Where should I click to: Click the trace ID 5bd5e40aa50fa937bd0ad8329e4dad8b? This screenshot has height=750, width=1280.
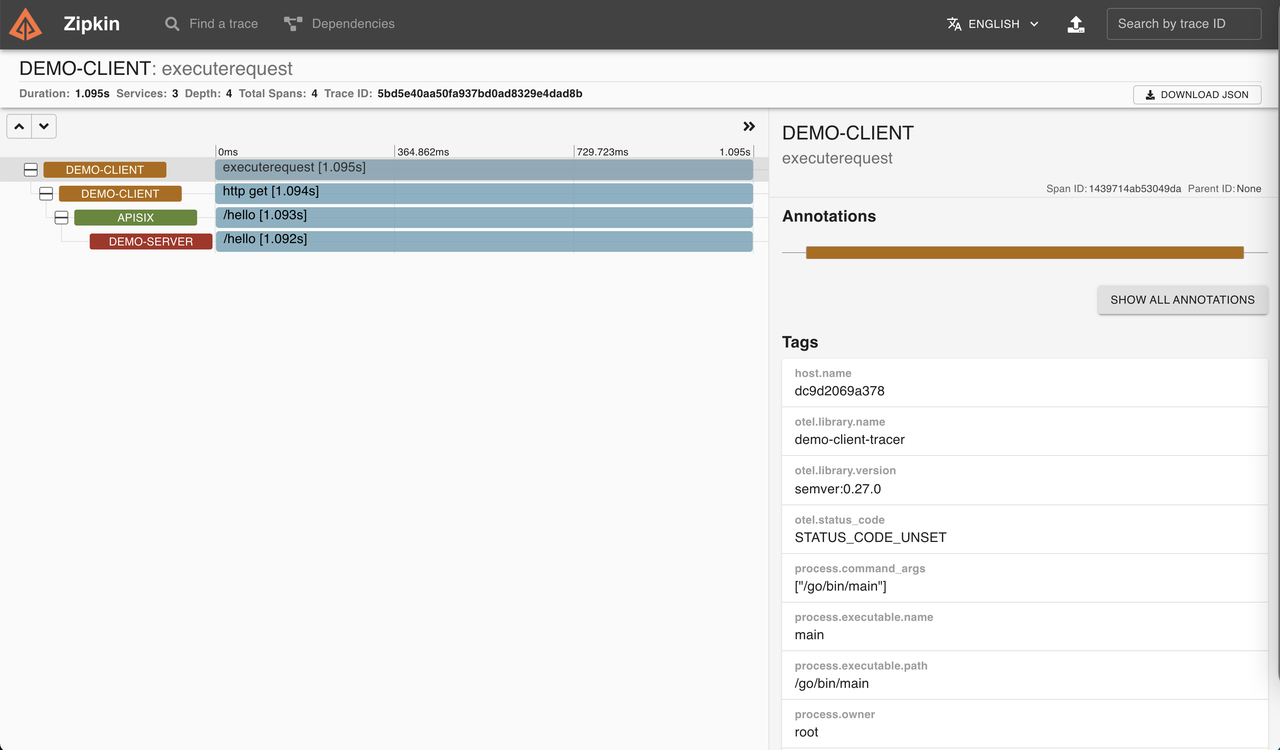480,94
